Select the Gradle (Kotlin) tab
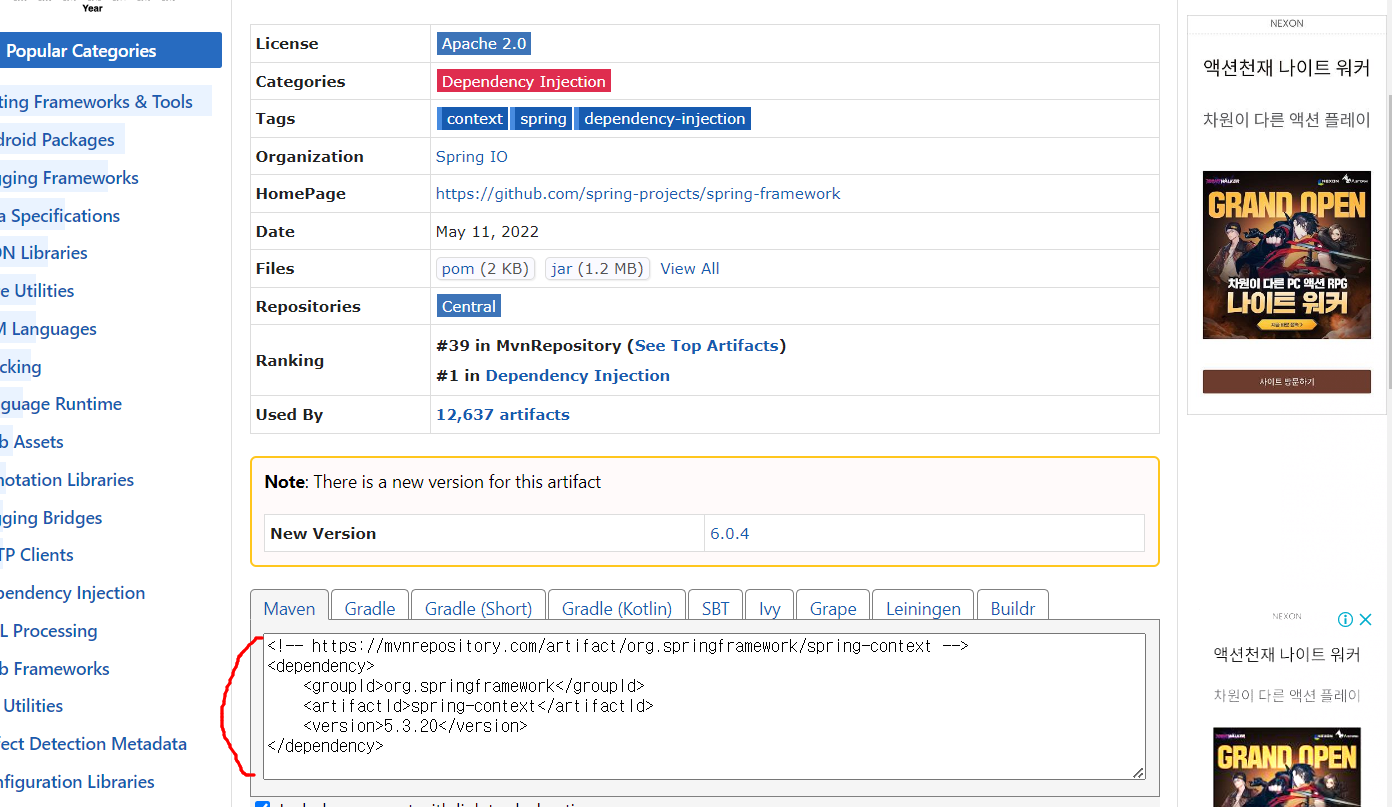This screenshot has width=1392, height=807. coord(616,608)
